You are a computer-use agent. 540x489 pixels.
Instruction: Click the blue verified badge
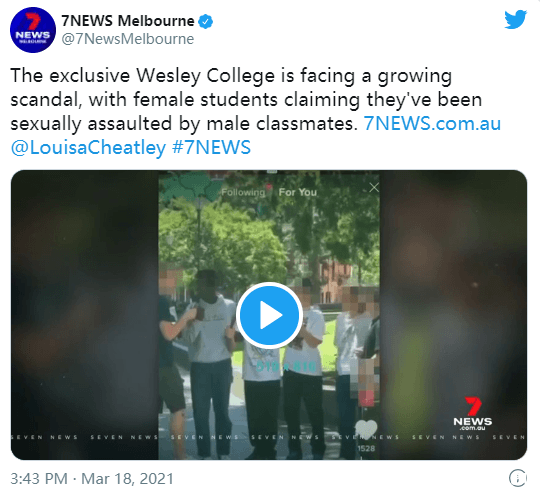point(206,21)
